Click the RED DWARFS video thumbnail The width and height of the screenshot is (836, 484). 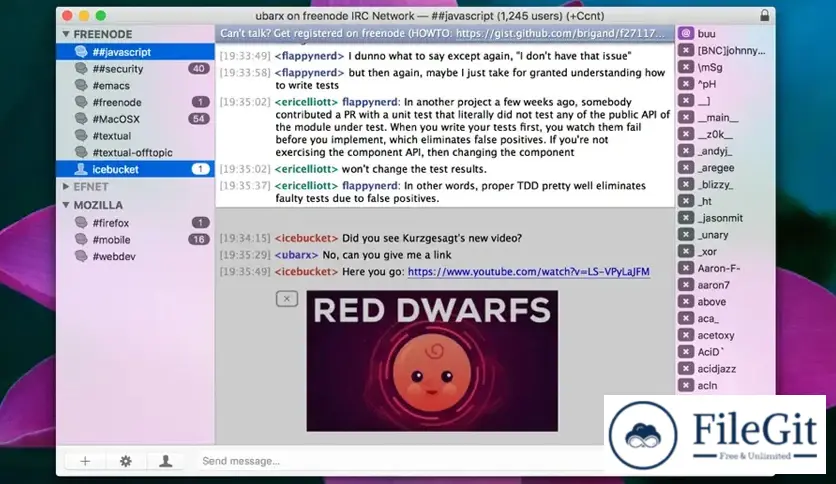pyautogui.click(x=432, y=361)
